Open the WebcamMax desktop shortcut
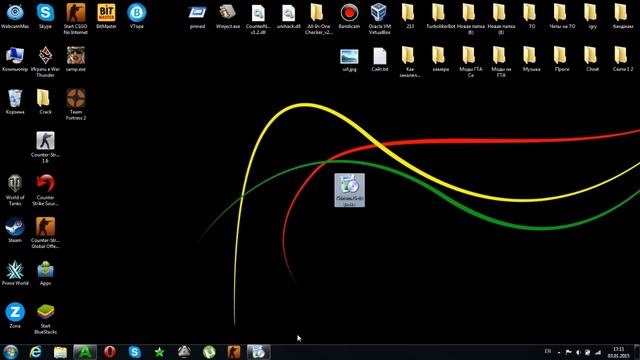 point(15,16)
